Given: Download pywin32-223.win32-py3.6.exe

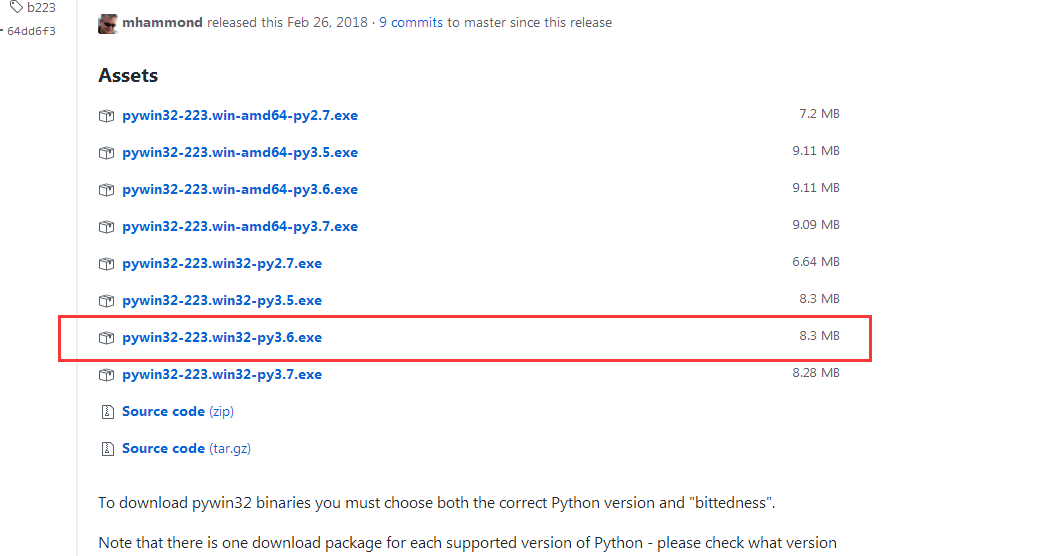Looking at the screenshot, I should pyautogui.click(x=222, y=338).
